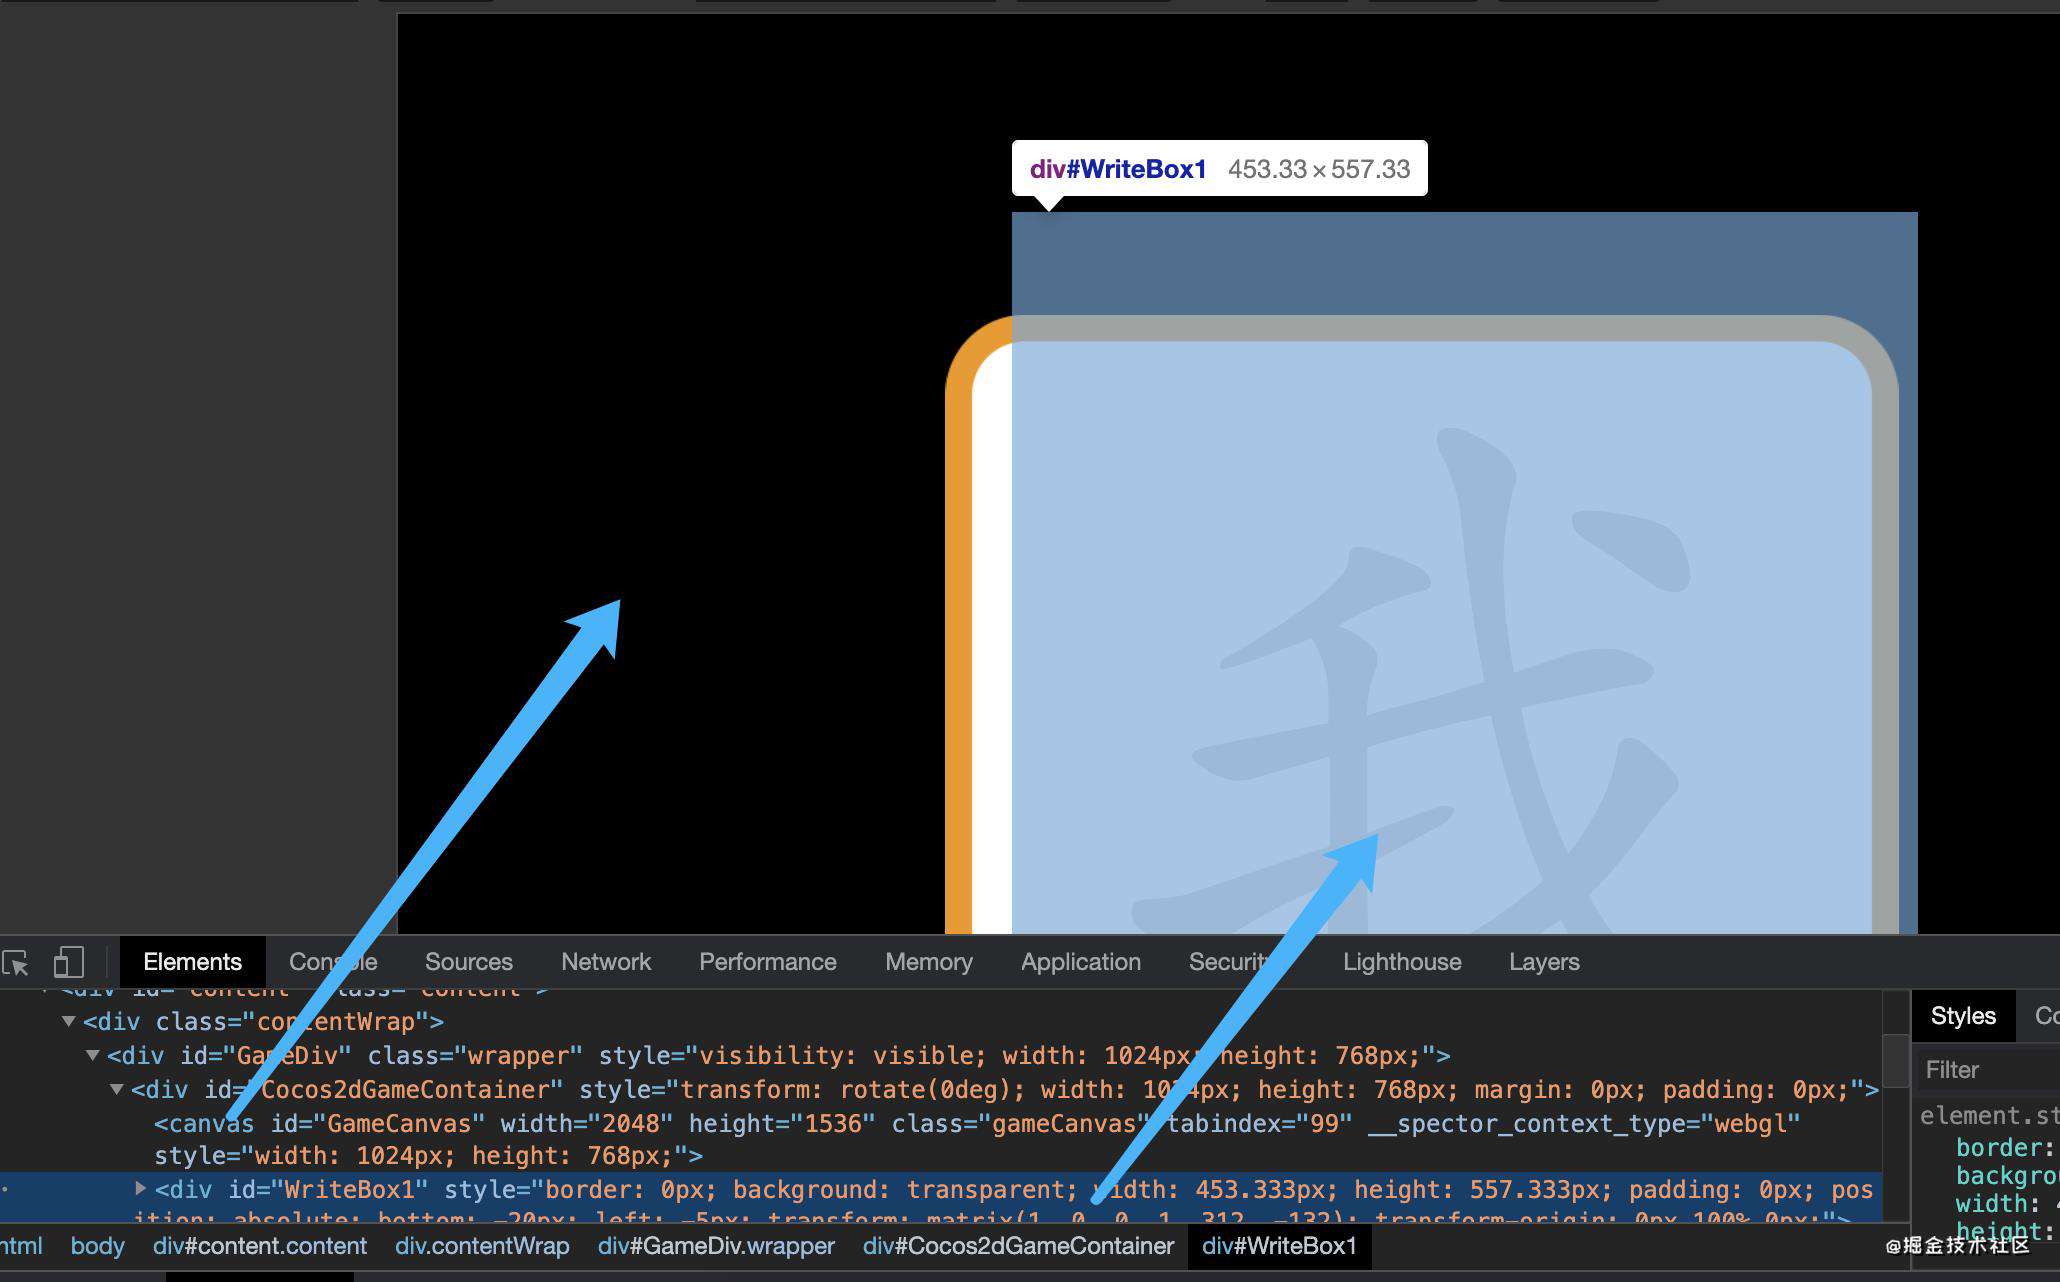Collapse the Cocos2dGameContainer node
Image resolution: width=2060 pixels, height=1282 pixels.
tap(117, 1089)
